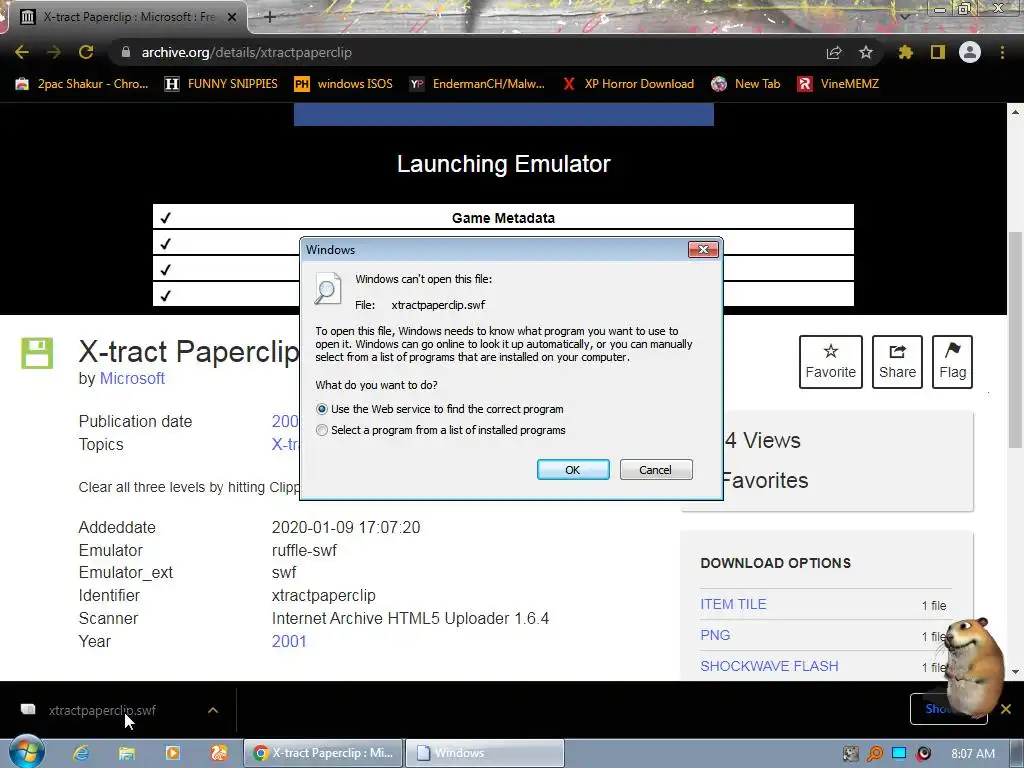Screen dimensions: 1024x768
Task: Open FUNNY SNIPPIES bookmark
Action: [x=221, y=84]
